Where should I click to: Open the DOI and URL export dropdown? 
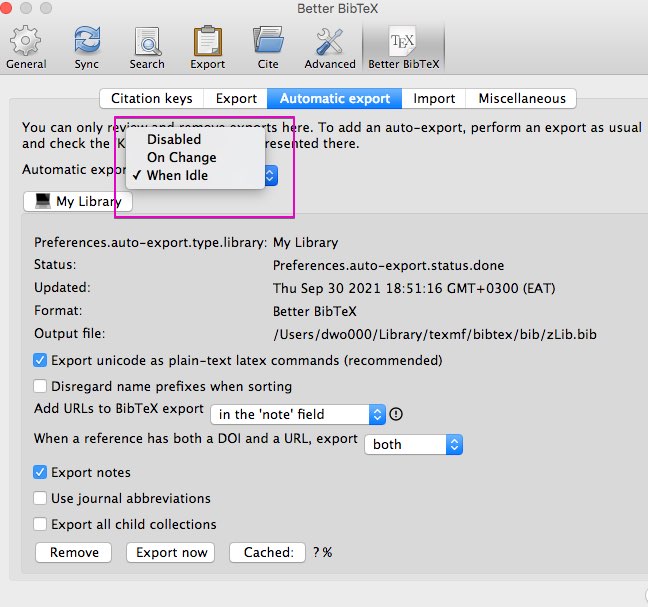[x=413, y=445]
